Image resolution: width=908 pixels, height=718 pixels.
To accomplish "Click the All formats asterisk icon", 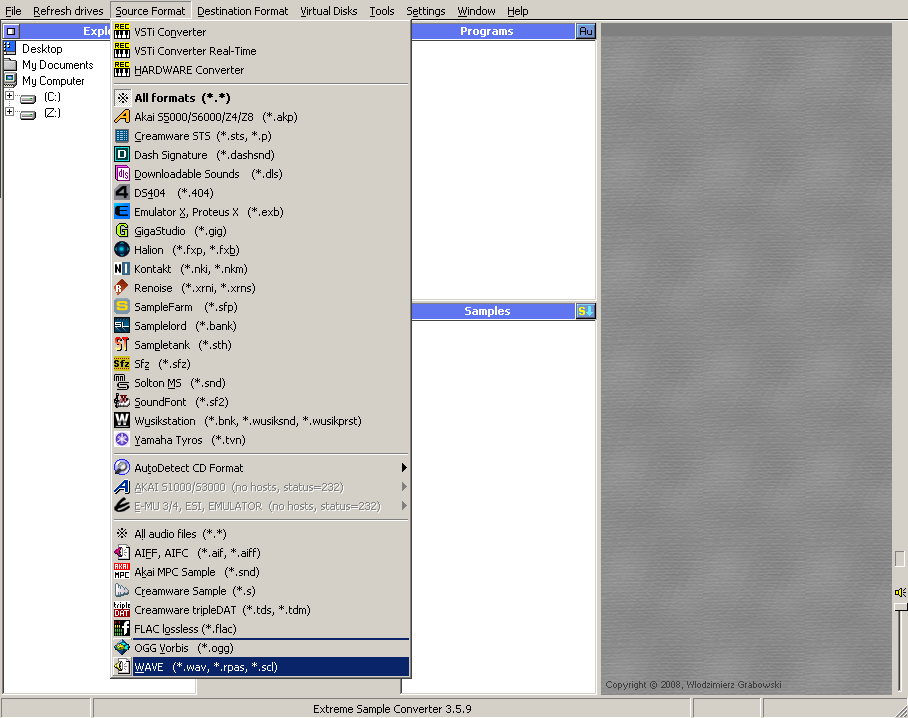I will click(122, 98).
